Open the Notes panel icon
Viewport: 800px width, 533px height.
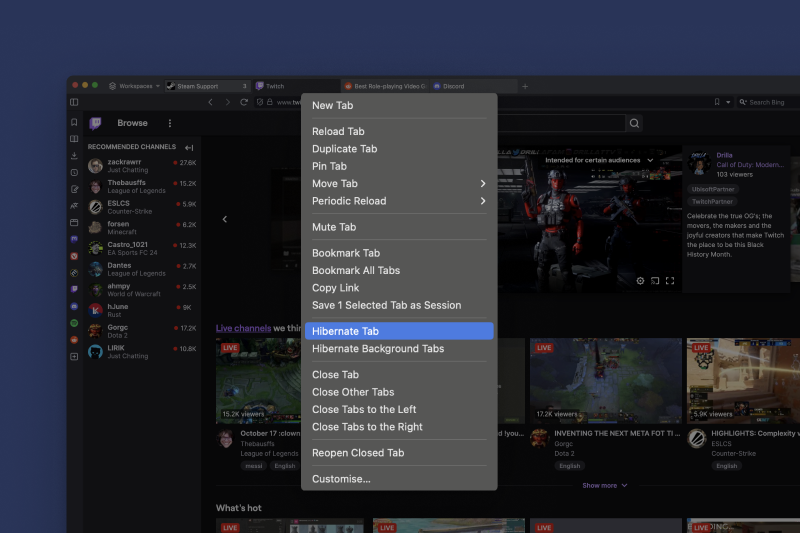(74, 189)
